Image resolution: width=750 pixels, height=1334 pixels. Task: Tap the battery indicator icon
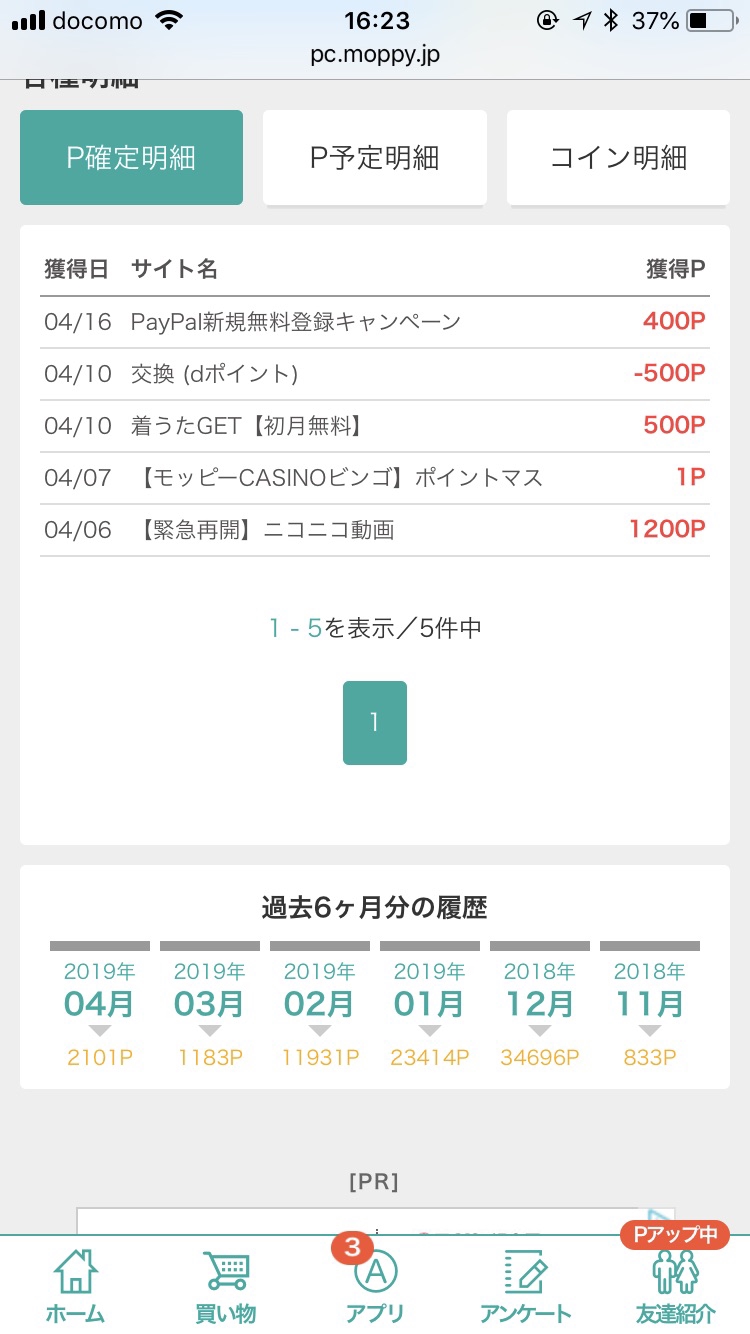[710, 20]
